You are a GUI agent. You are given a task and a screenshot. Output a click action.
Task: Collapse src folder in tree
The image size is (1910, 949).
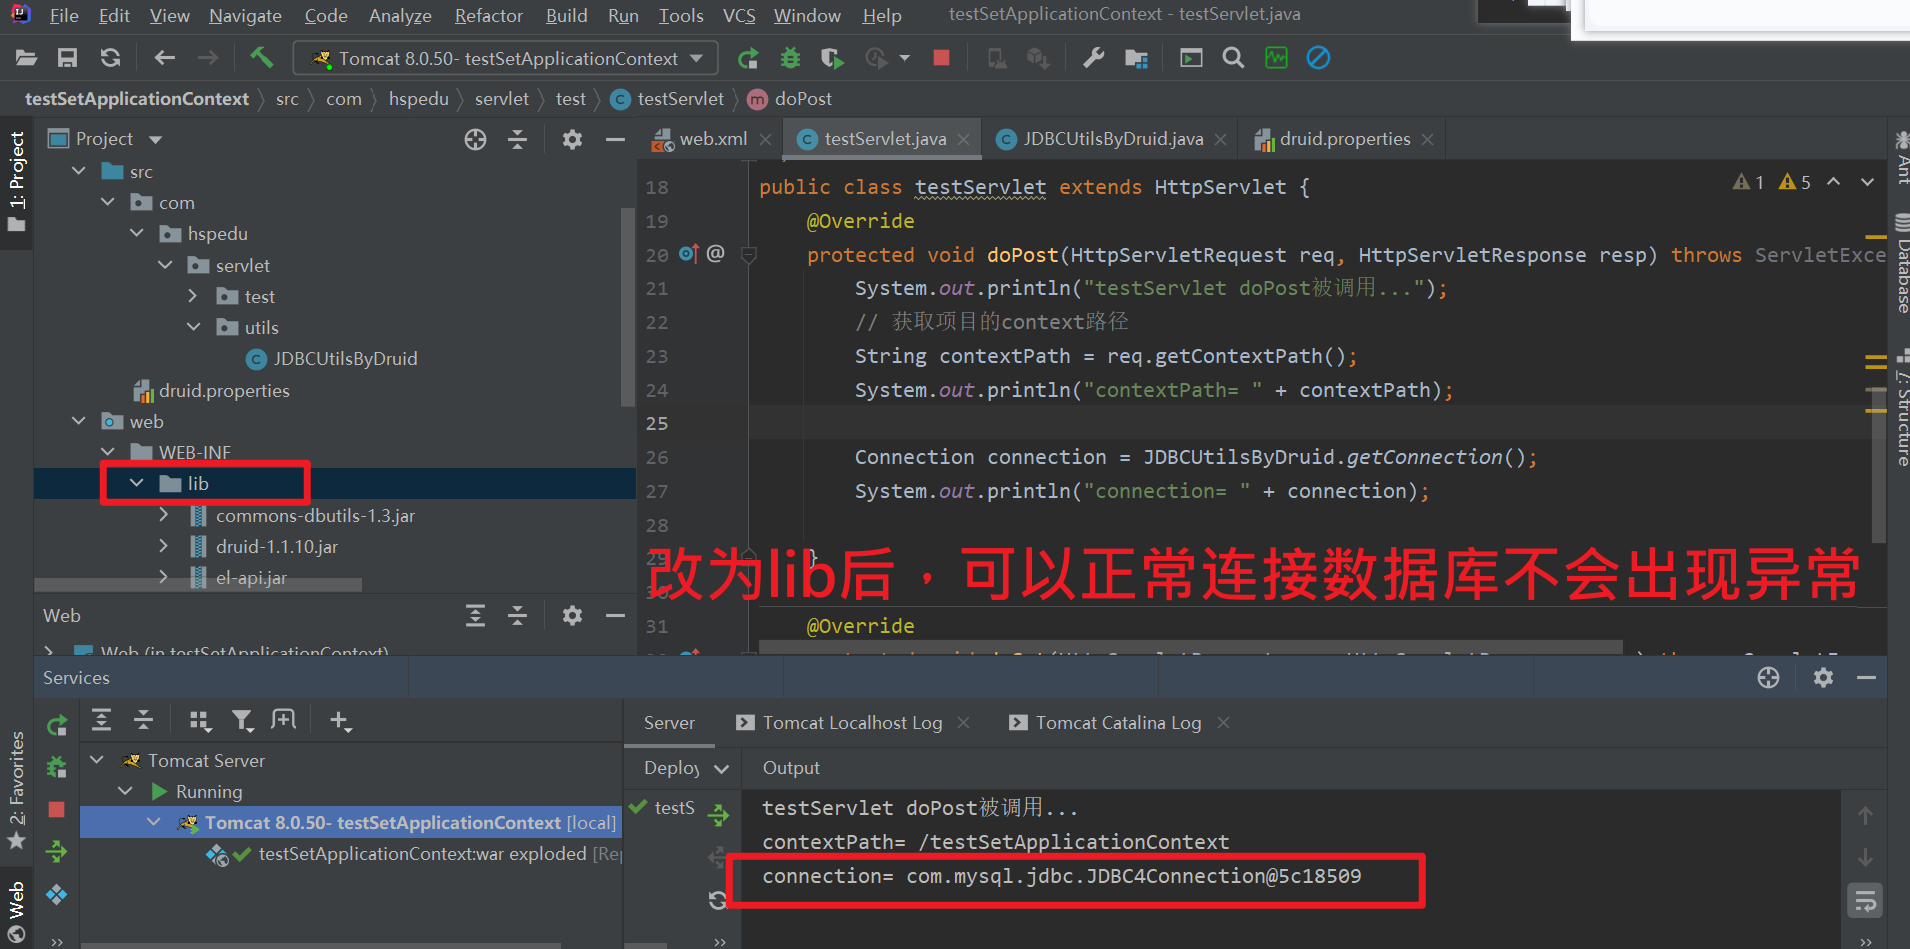tap(79, 171)
